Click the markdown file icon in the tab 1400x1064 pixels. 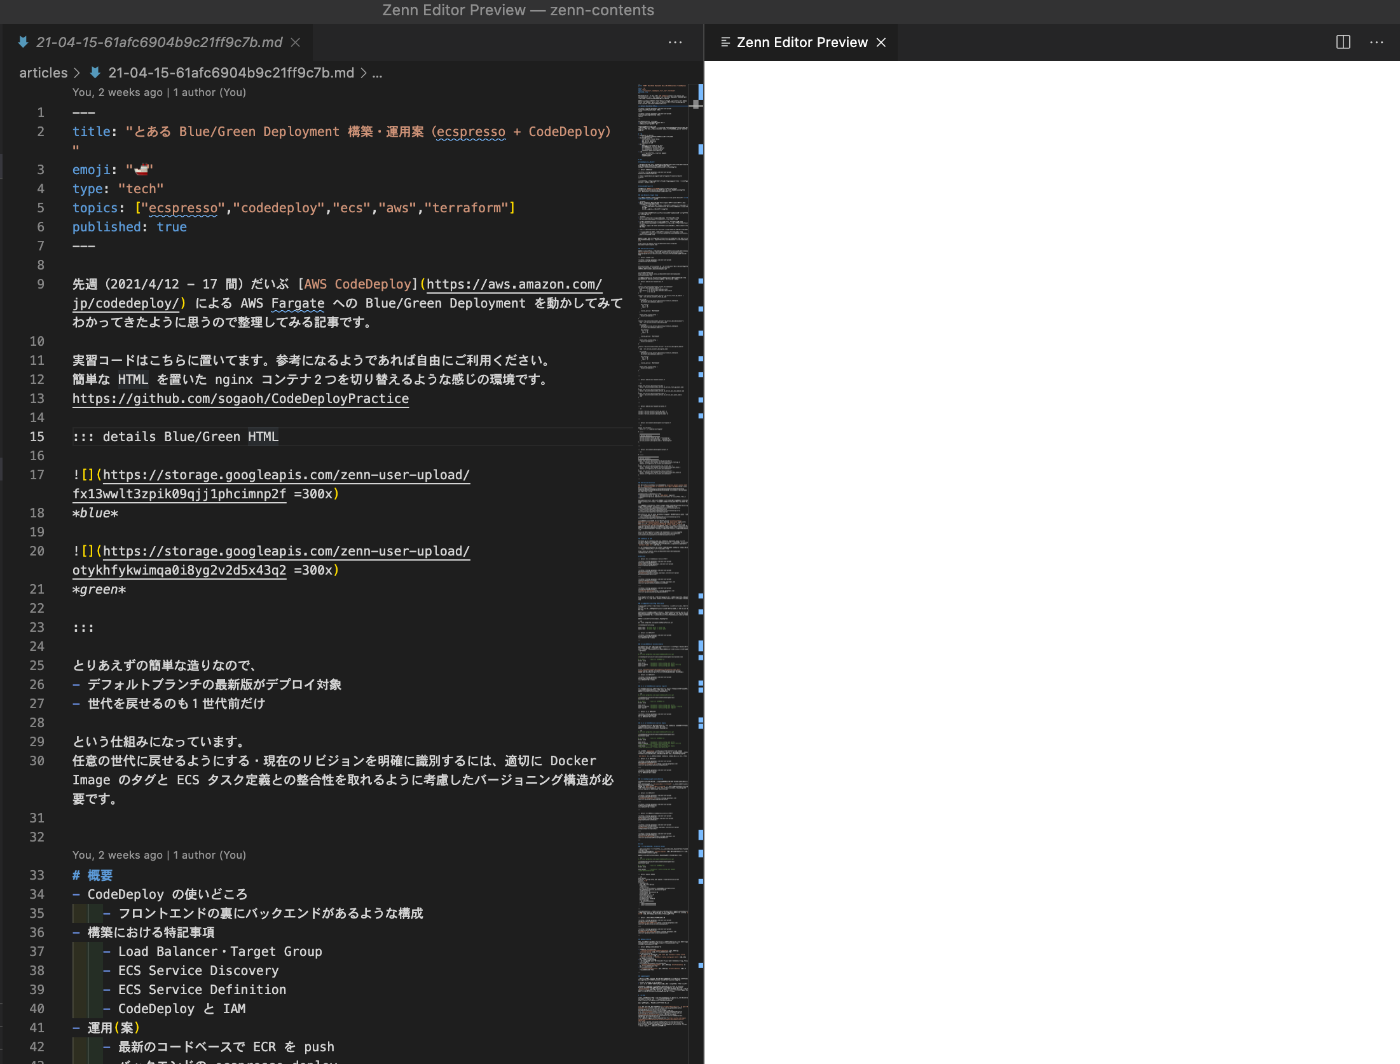22,42
